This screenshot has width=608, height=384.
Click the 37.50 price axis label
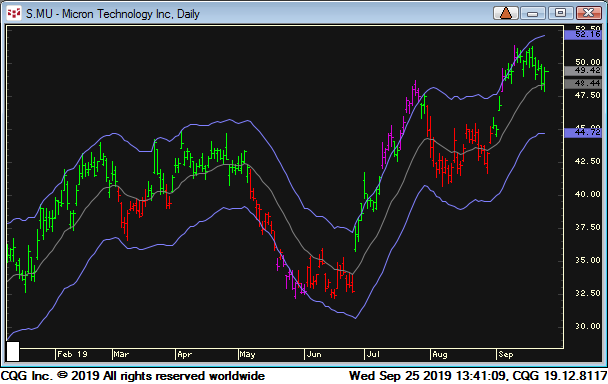point(587,227)
